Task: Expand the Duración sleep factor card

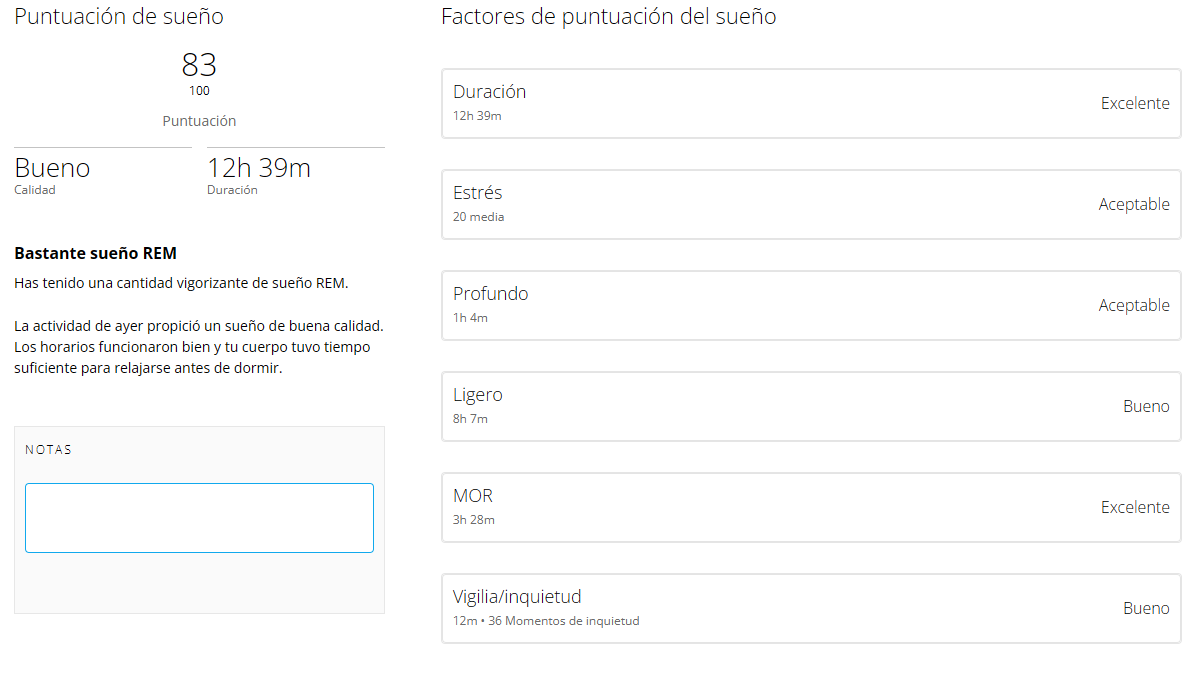Action: click(810, 103)
